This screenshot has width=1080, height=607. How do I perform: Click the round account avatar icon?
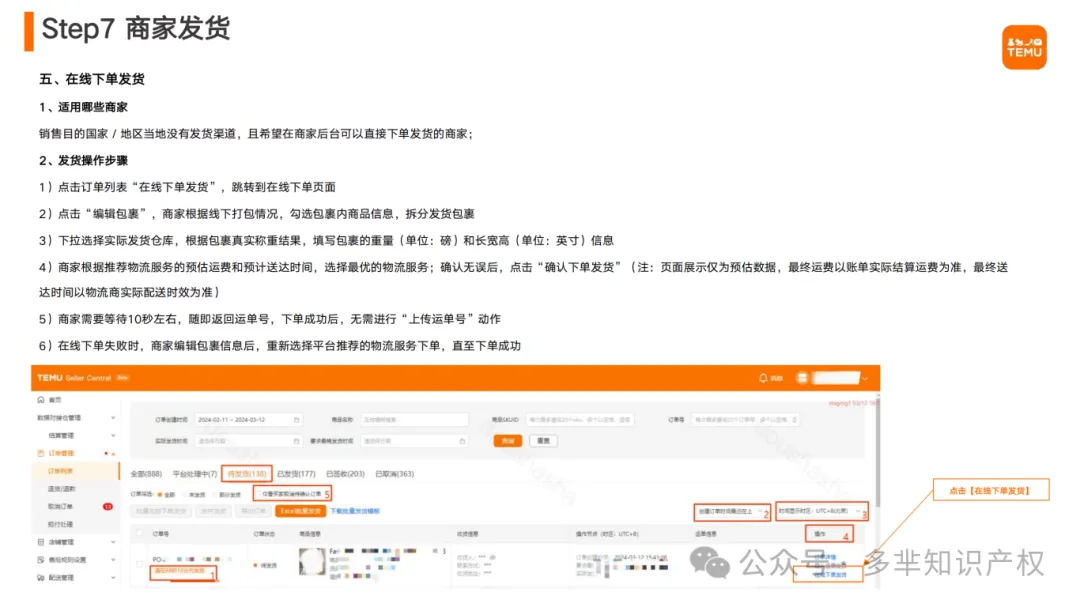[802, 378]
